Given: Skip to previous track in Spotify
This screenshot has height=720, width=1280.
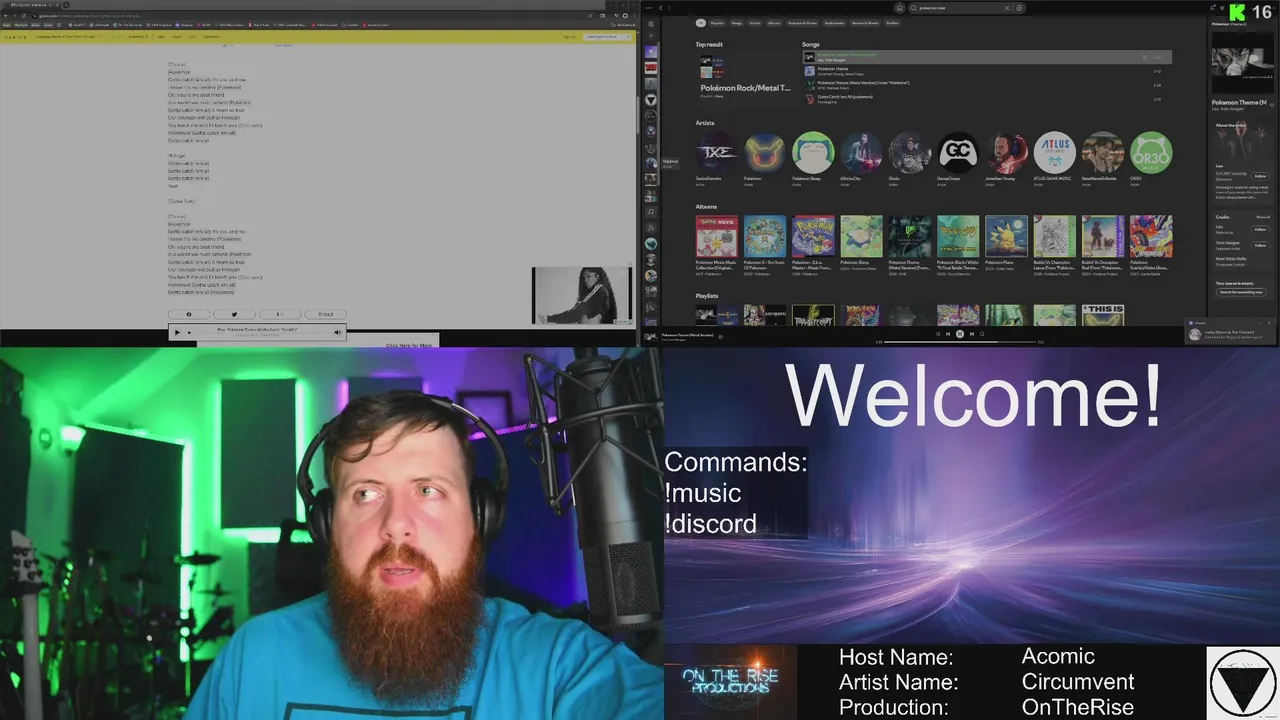Looking at the screenshot, I should click(948, 334).
